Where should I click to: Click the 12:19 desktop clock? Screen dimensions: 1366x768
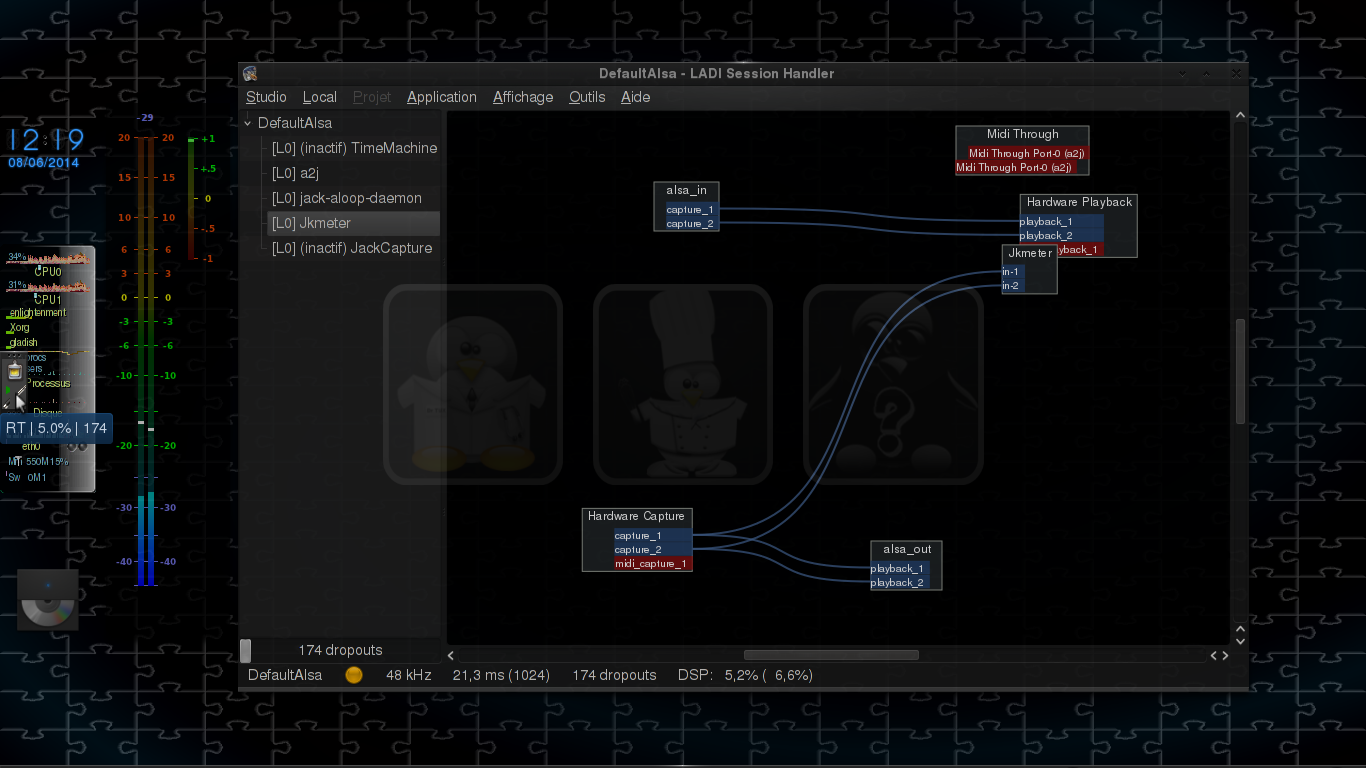point(47,140)
